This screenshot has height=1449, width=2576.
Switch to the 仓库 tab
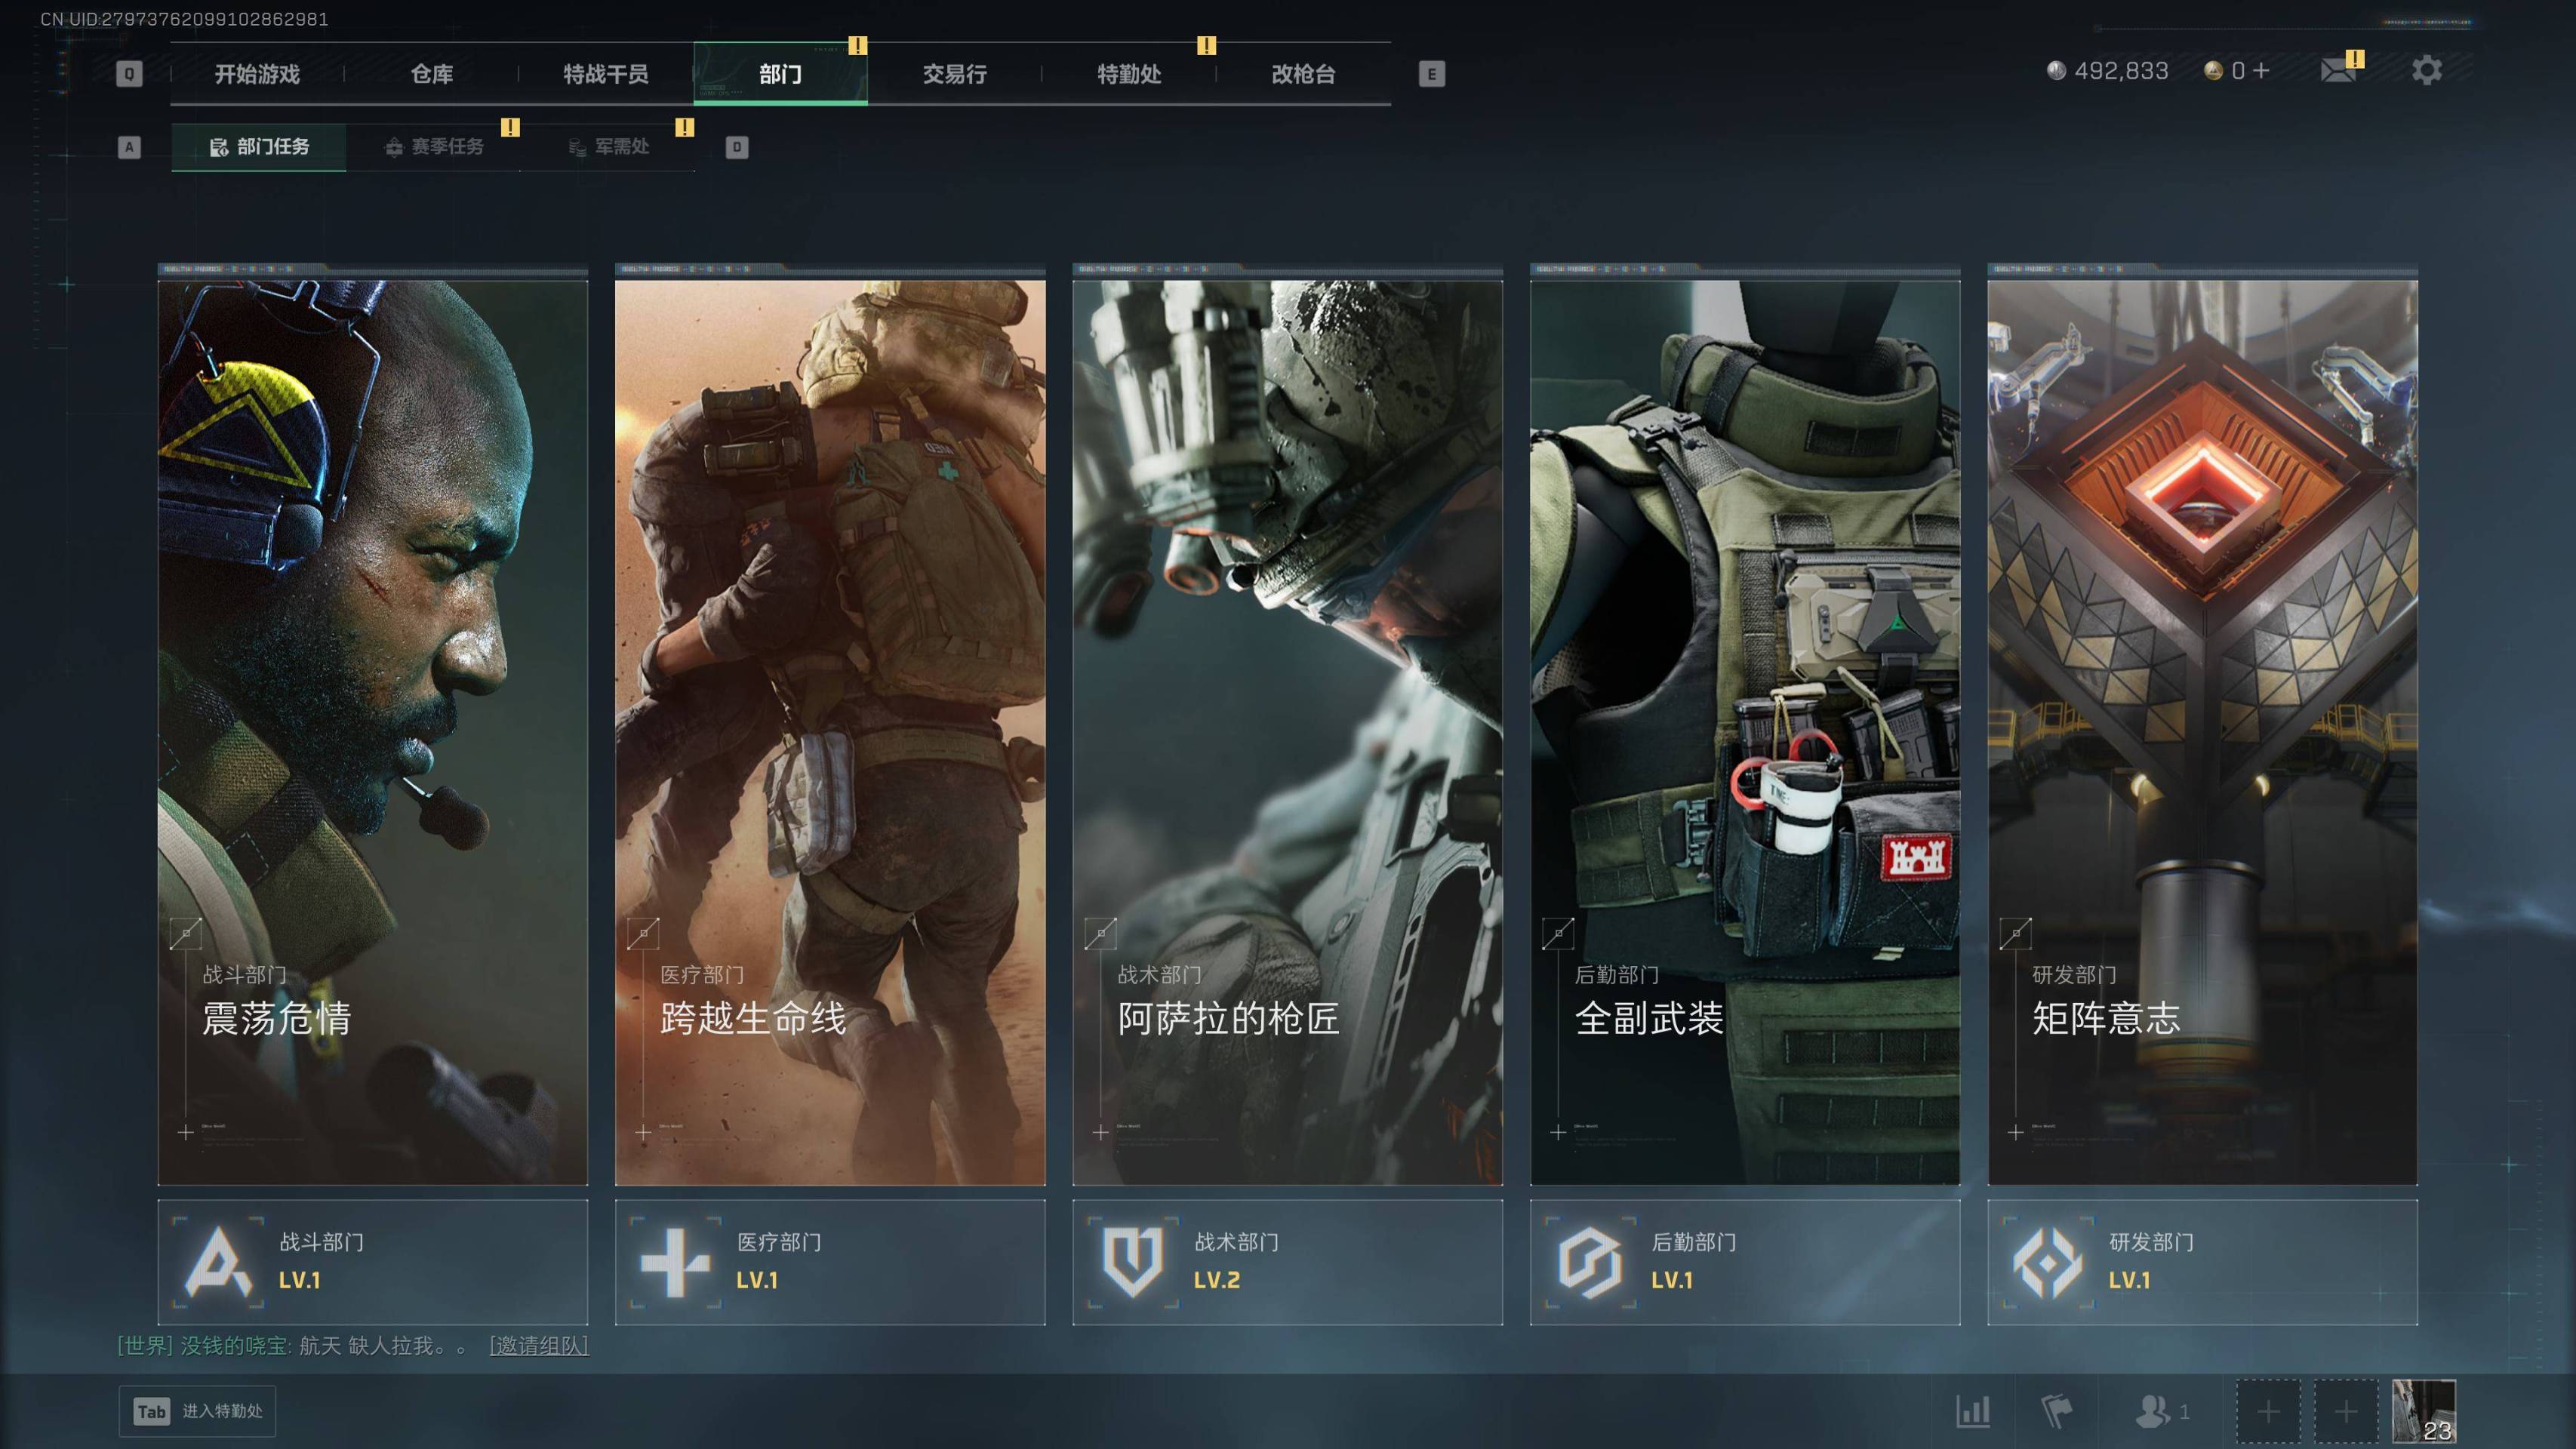click(x=432, y=74)
